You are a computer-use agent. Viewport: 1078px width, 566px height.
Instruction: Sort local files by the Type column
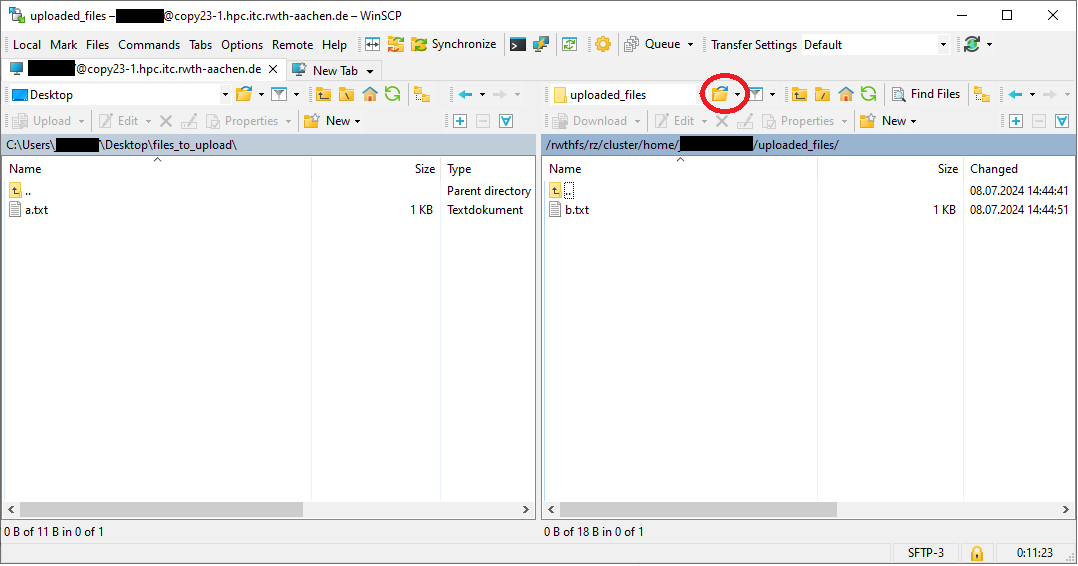point(487,169)
